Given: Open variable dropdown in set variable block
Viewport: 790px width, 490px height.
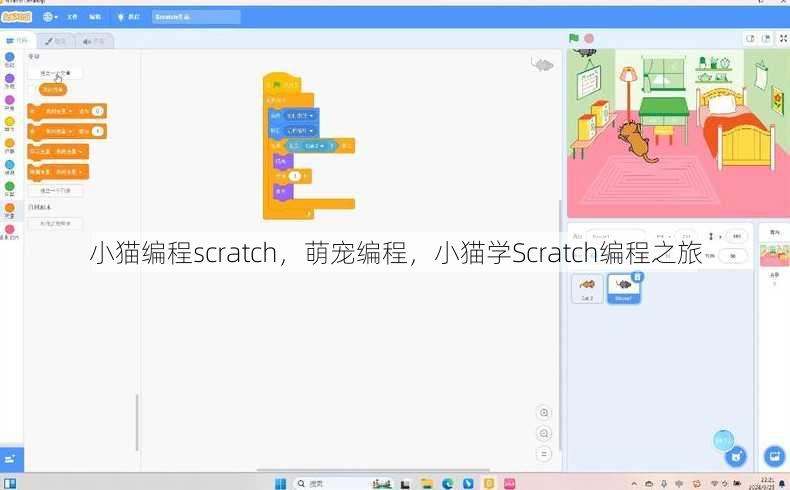Looking at the screenshot, I should click(59, 111).
